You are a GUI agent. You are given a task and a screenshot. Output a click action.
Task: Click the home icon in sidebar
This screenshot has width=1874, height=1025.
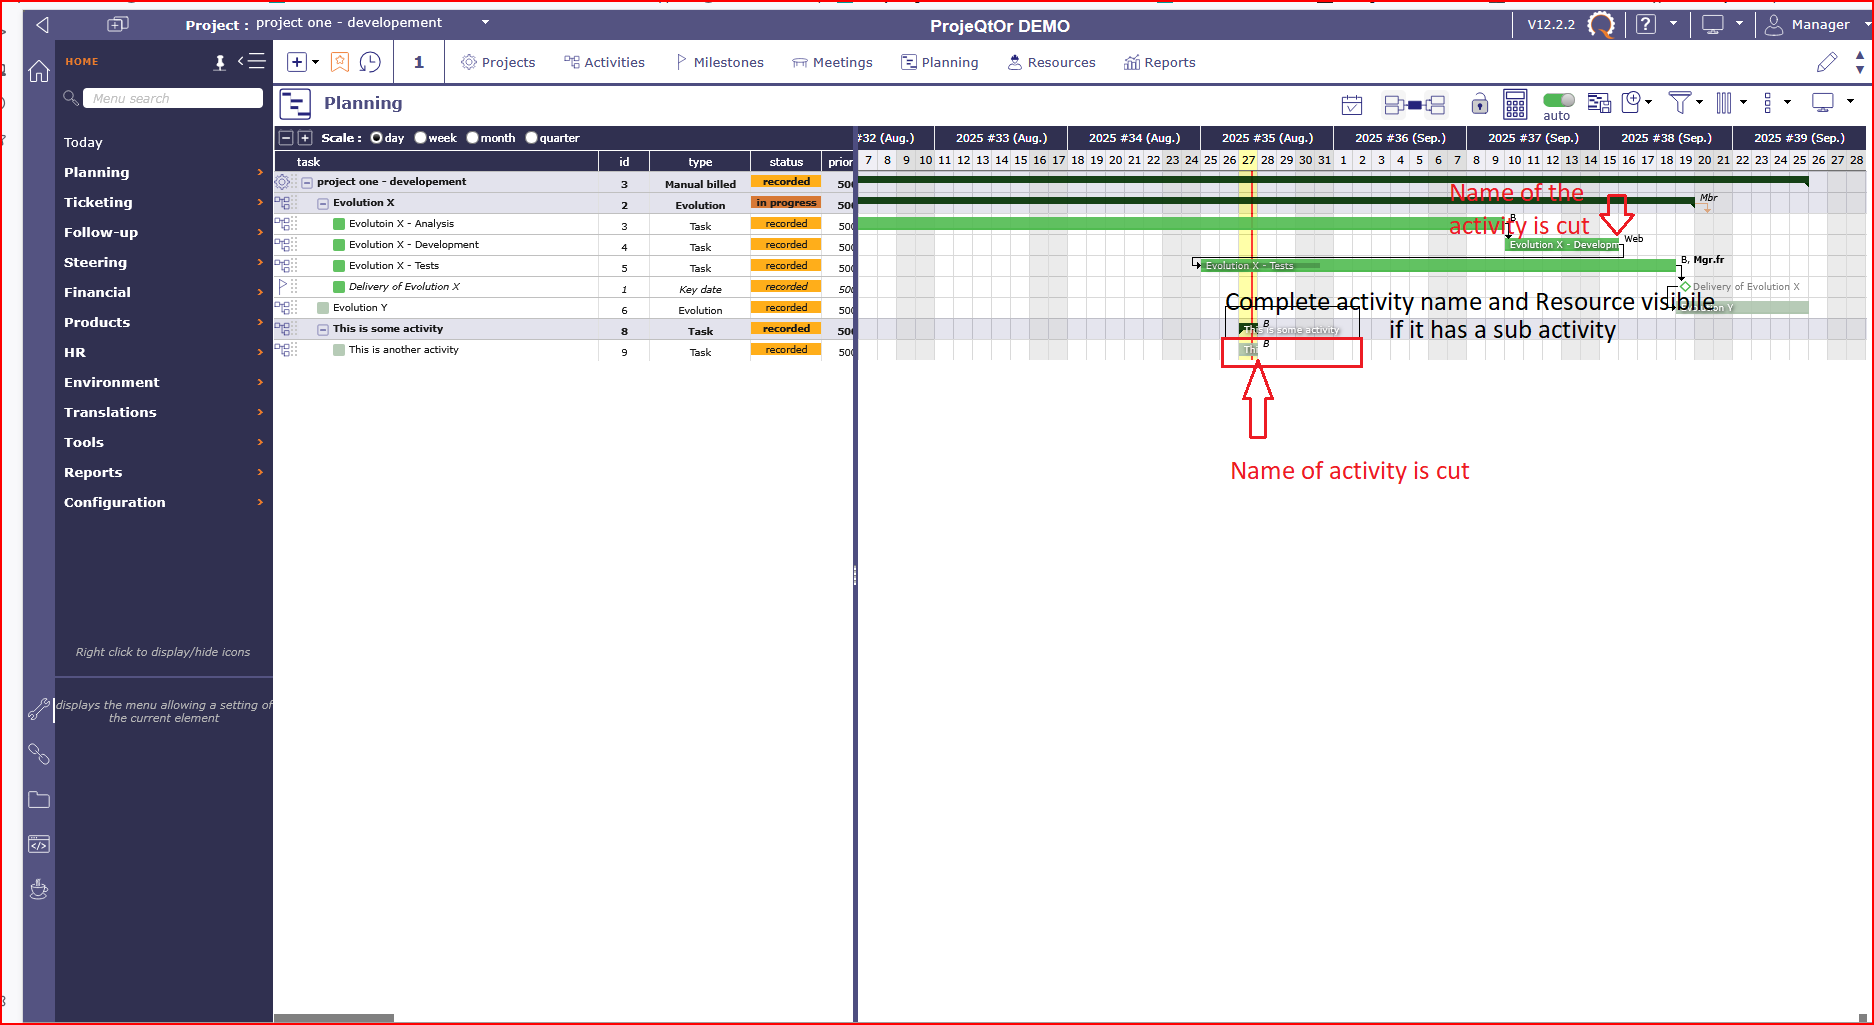click(x=39, y=71)
